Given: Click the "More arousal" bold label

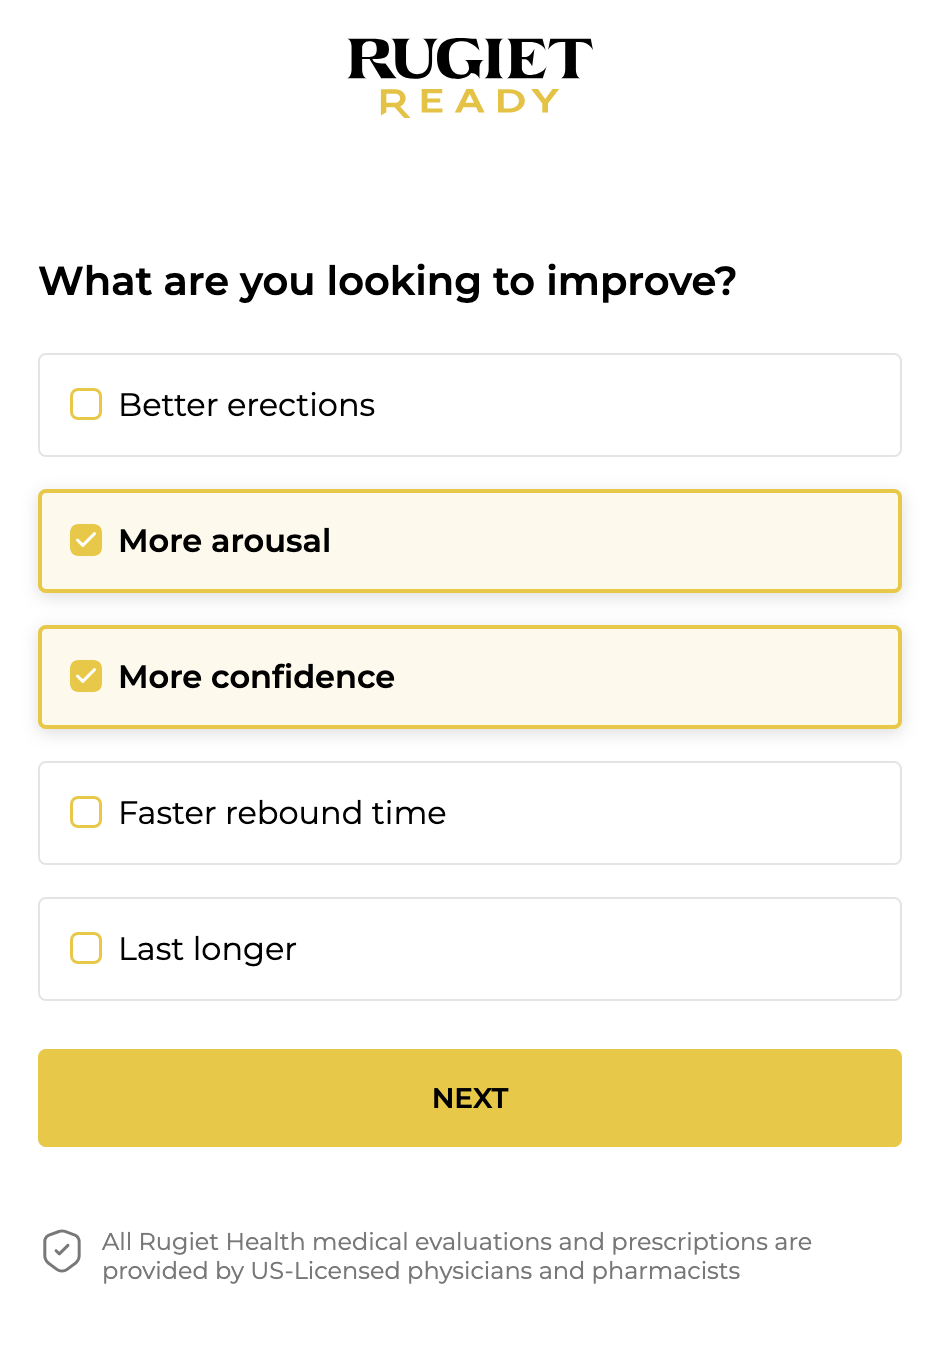Looking at the screenshot, I should coord(225,541).
